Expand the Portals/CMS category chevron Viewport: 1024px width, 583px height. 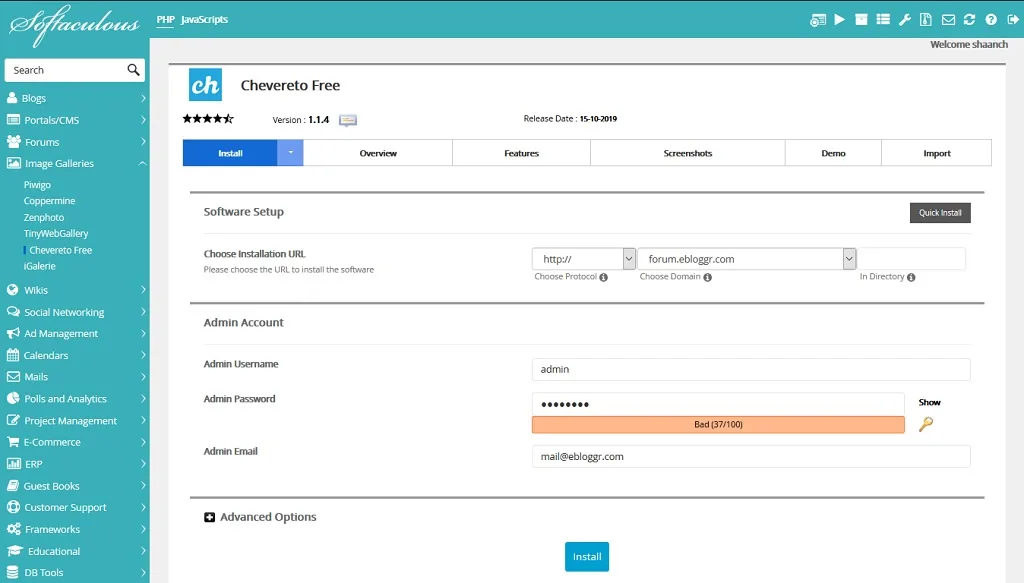click(142, 120)
